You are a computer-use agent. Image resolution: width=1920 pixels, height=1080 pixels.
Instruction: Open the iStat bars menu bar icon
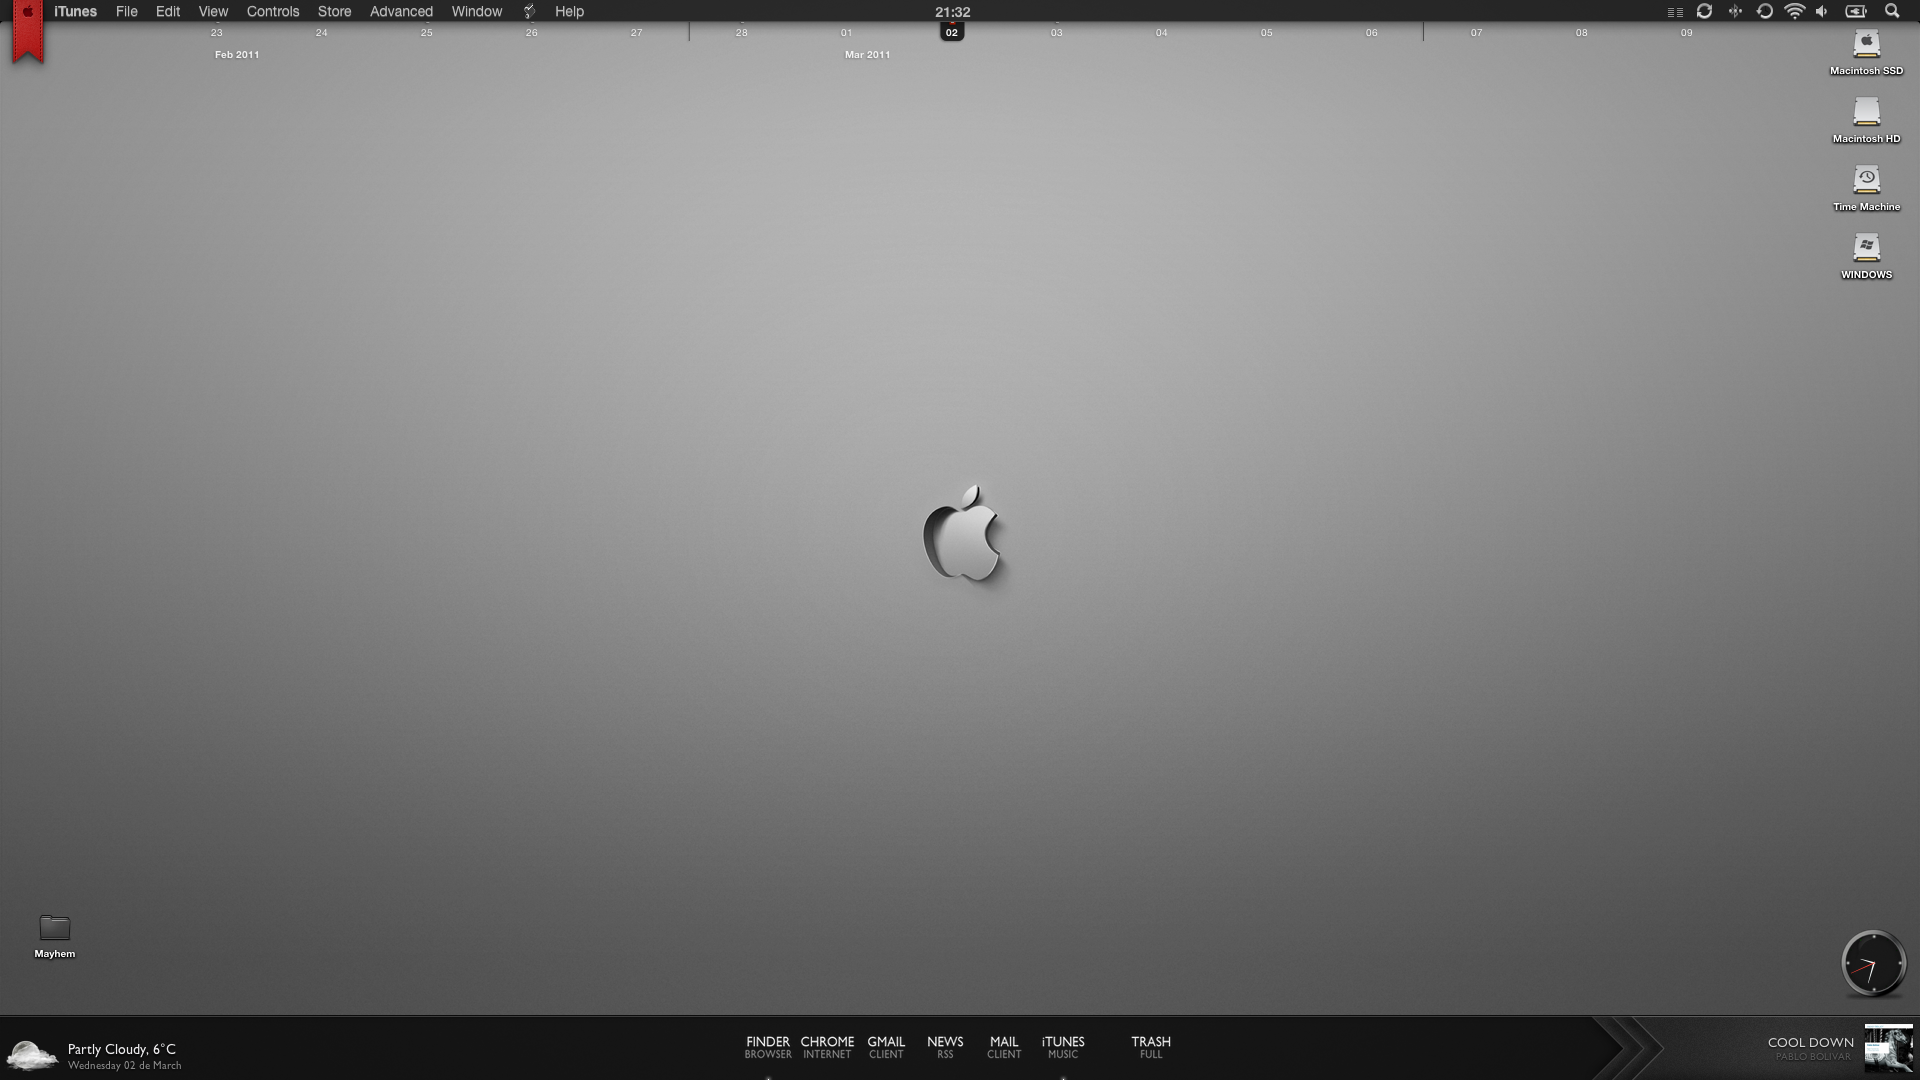(x=1675, y=12)
